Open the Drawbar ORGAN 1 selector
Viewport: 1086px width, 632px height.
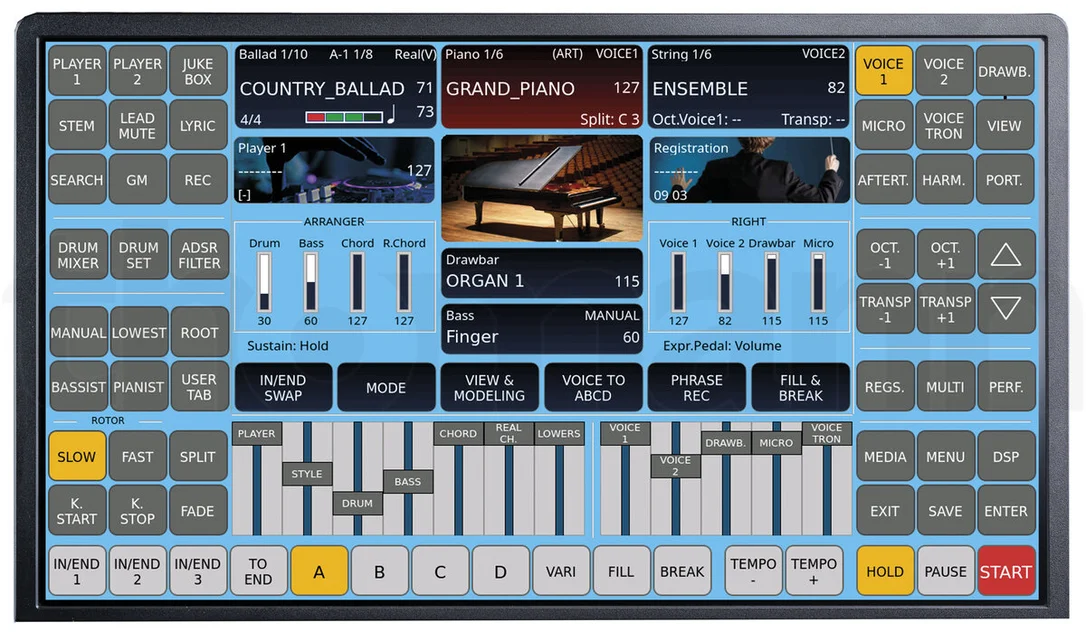[542, 272]
